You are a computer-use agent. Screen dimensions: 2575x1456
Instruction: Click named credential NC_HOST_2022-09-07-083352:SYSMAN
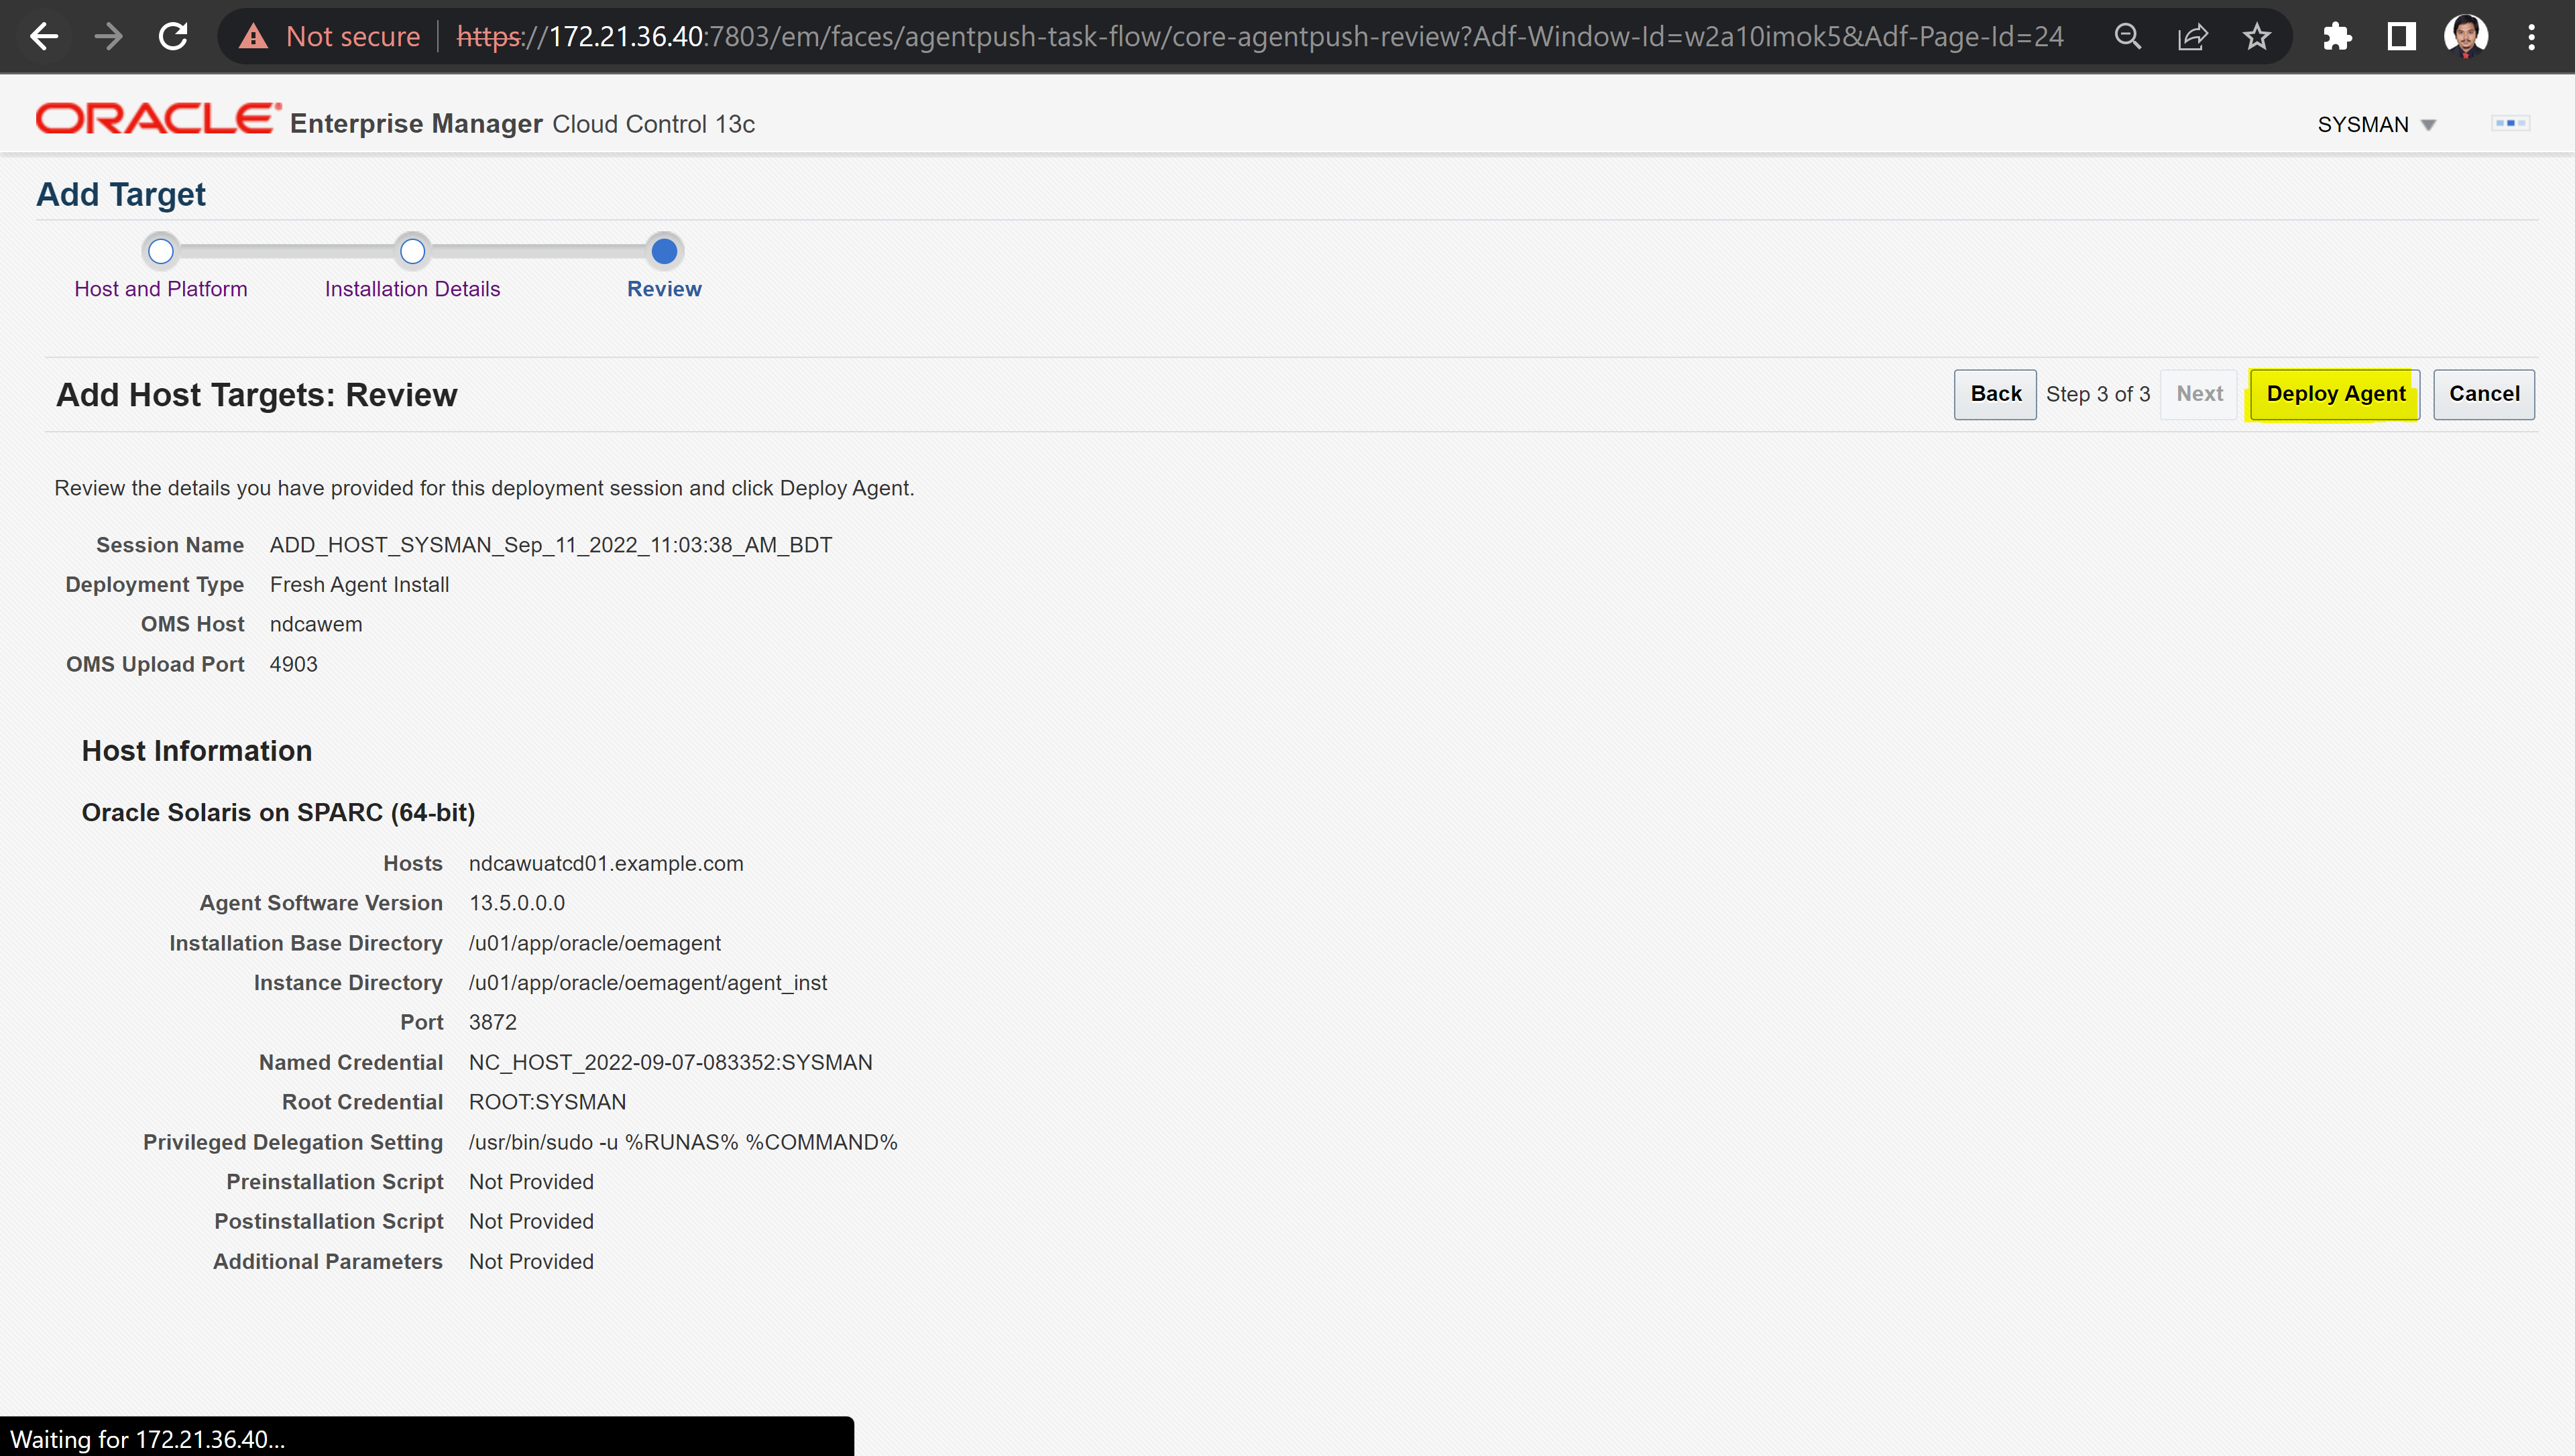(x=670, y=1062)
